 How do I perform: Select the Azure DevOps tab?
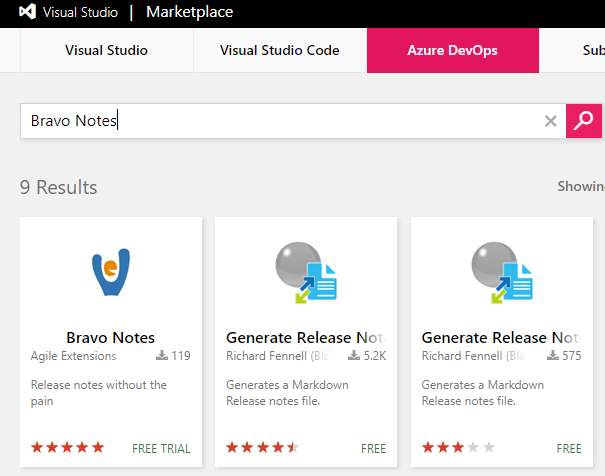point(453,50)
